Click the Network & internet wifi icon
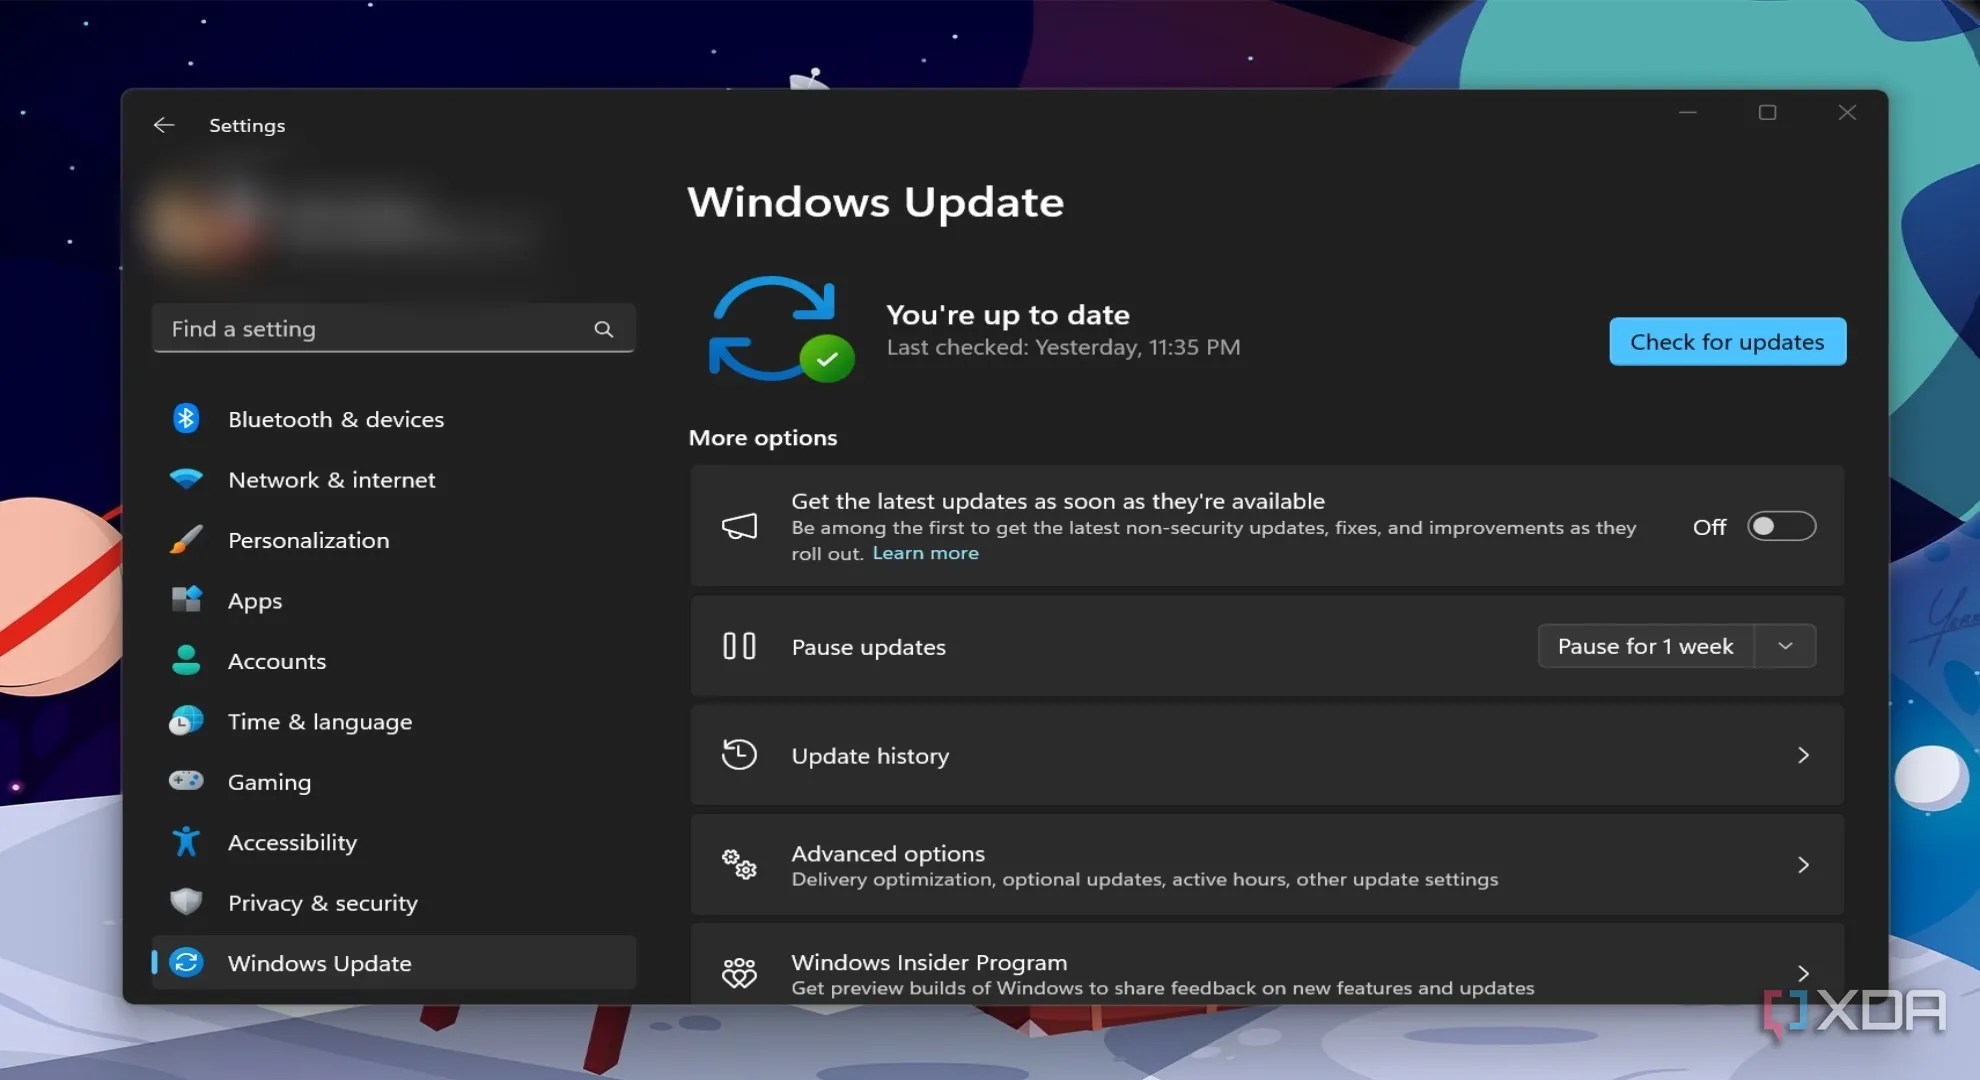The image size is (1980, 1080). pos(186,479)
